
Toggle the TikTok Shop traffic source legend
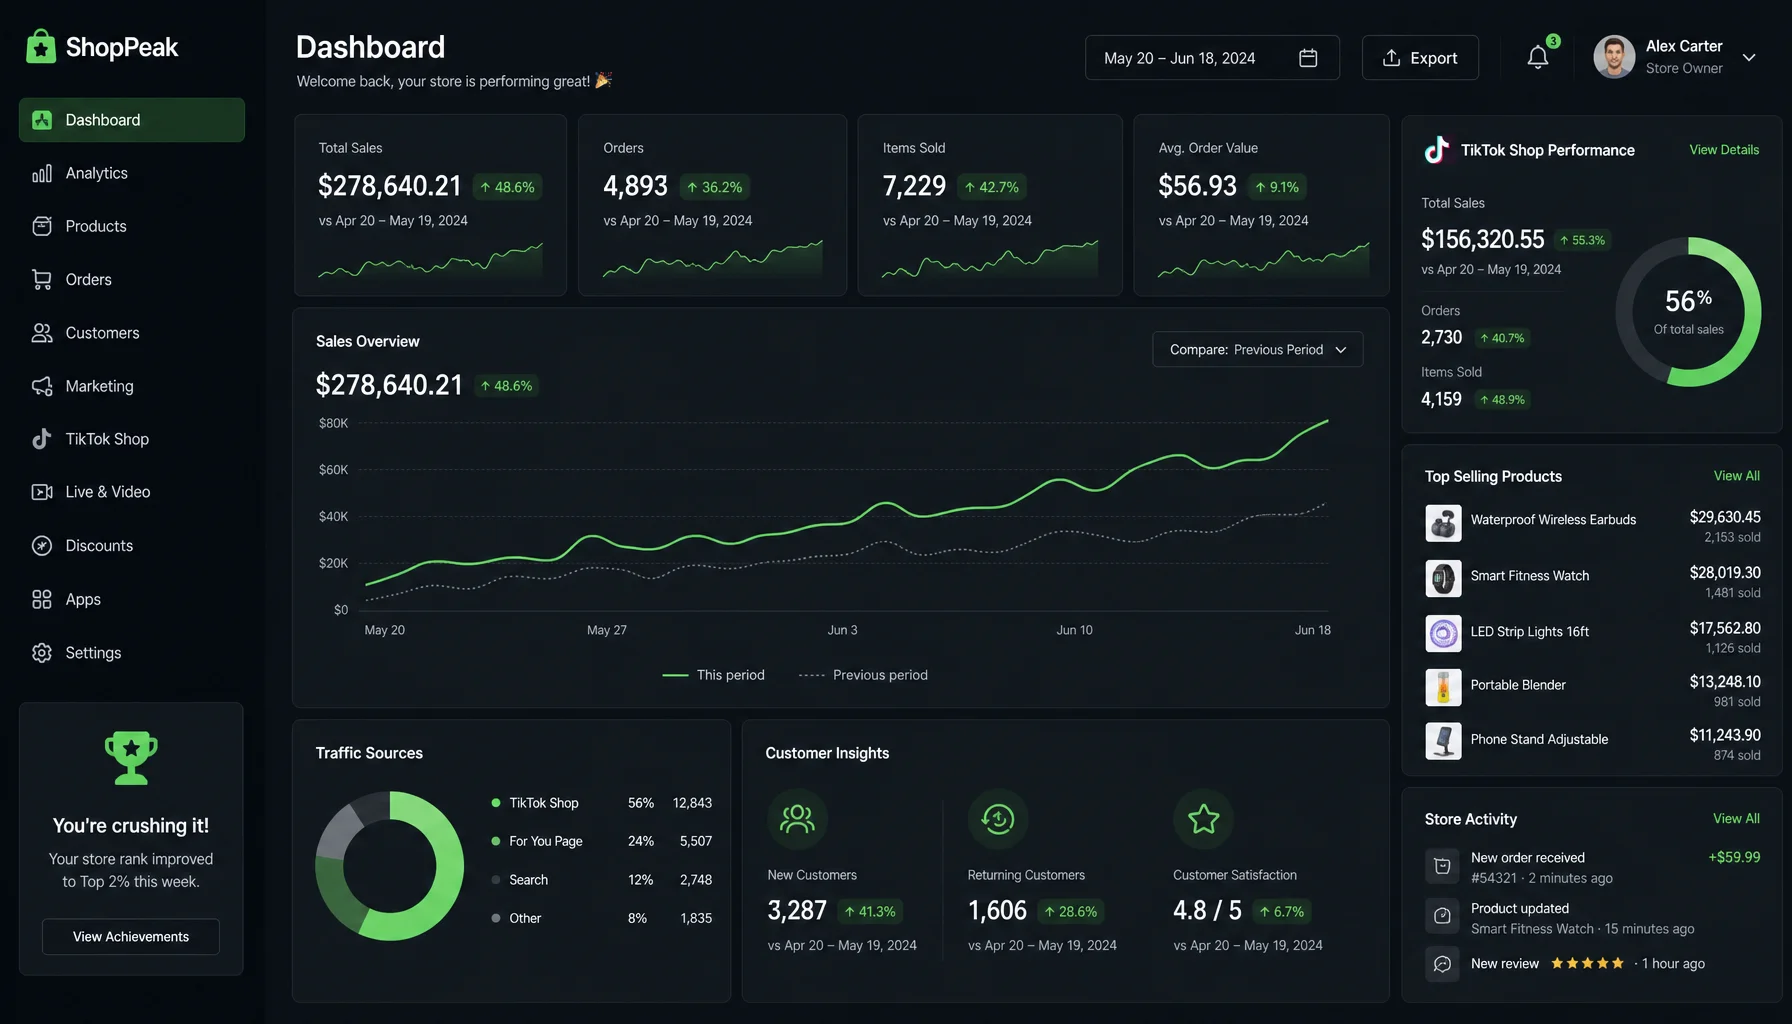pyautogui.click(x=535, y=803)
